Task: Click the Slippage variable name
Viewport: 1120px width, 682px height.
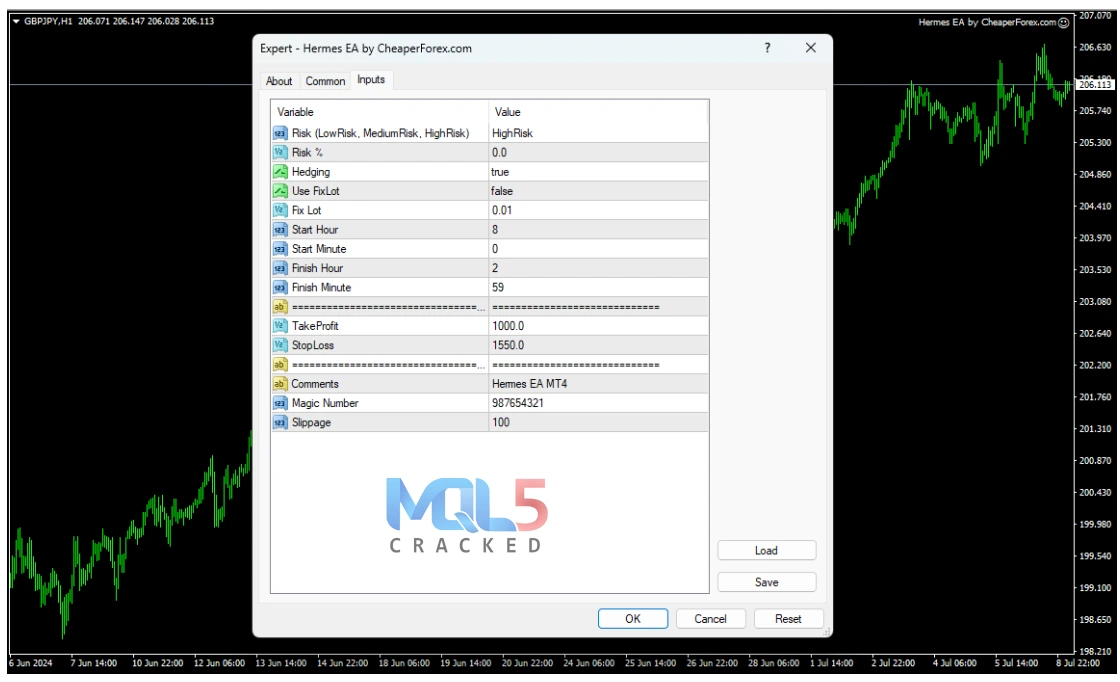Action: [x=311, y=423]
